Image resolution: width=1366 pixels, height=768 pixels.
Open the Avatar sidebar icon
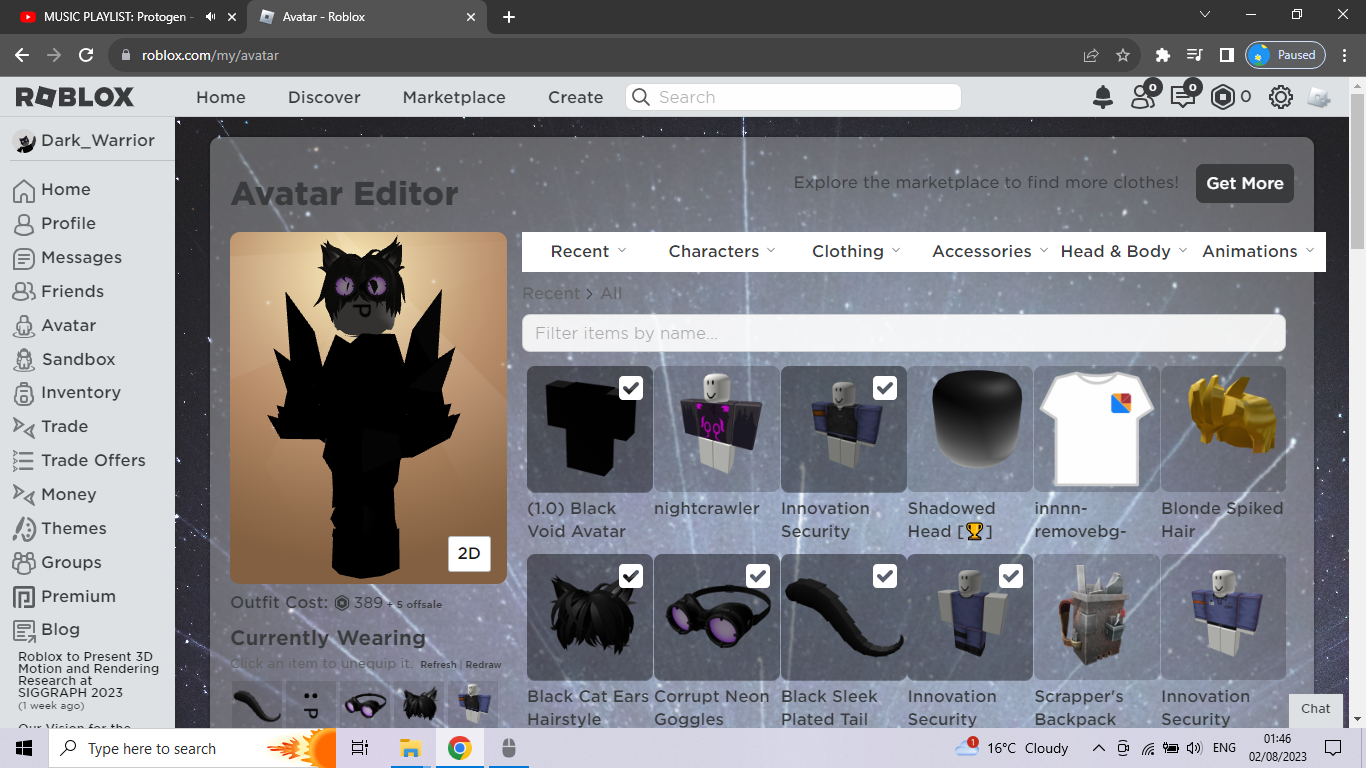(x=24, y=326)
